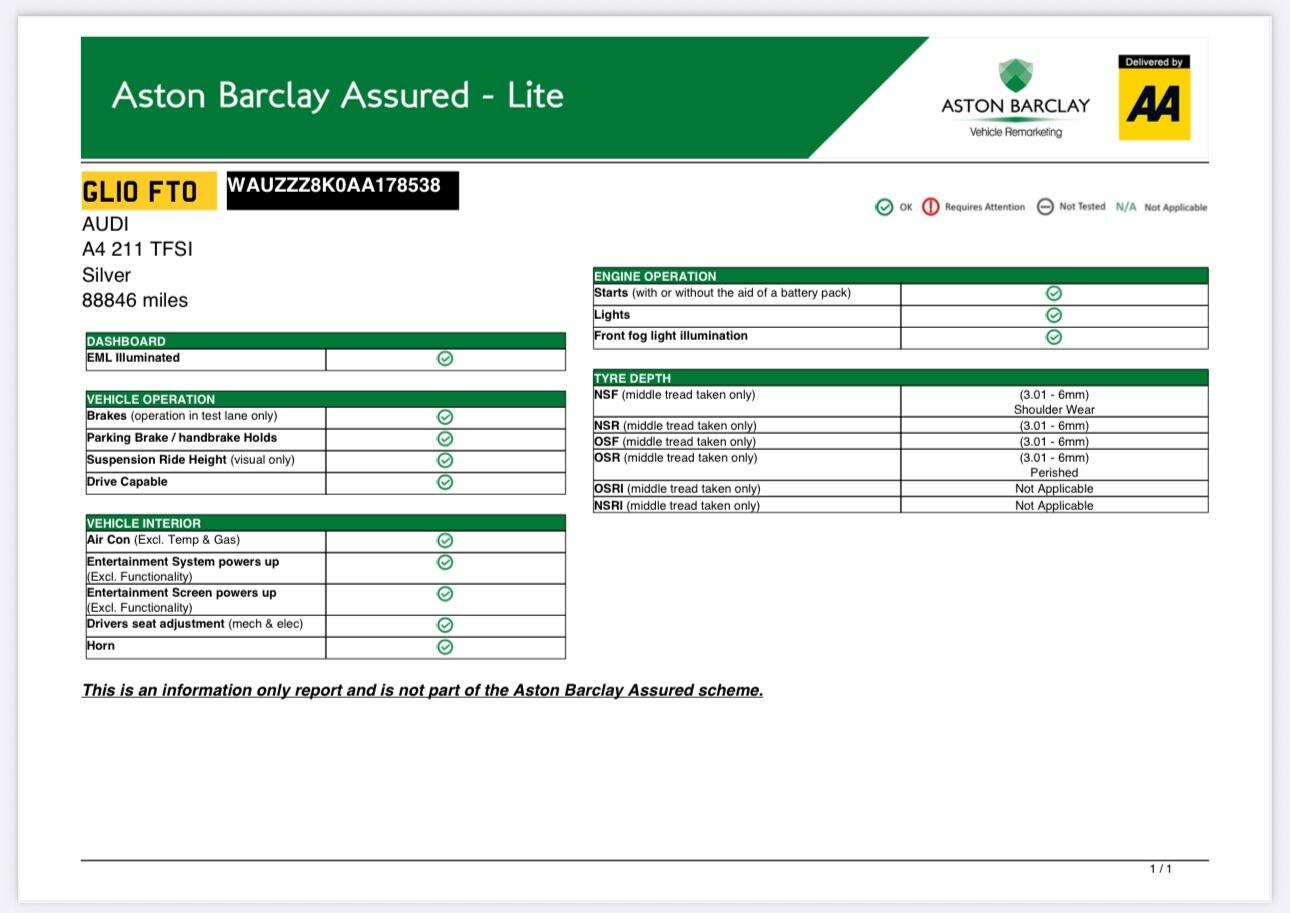Viewport: 1290px width, 913px height.
Task: Click the Aston Barclay Assured - Lite title
Action: [338, 96]
